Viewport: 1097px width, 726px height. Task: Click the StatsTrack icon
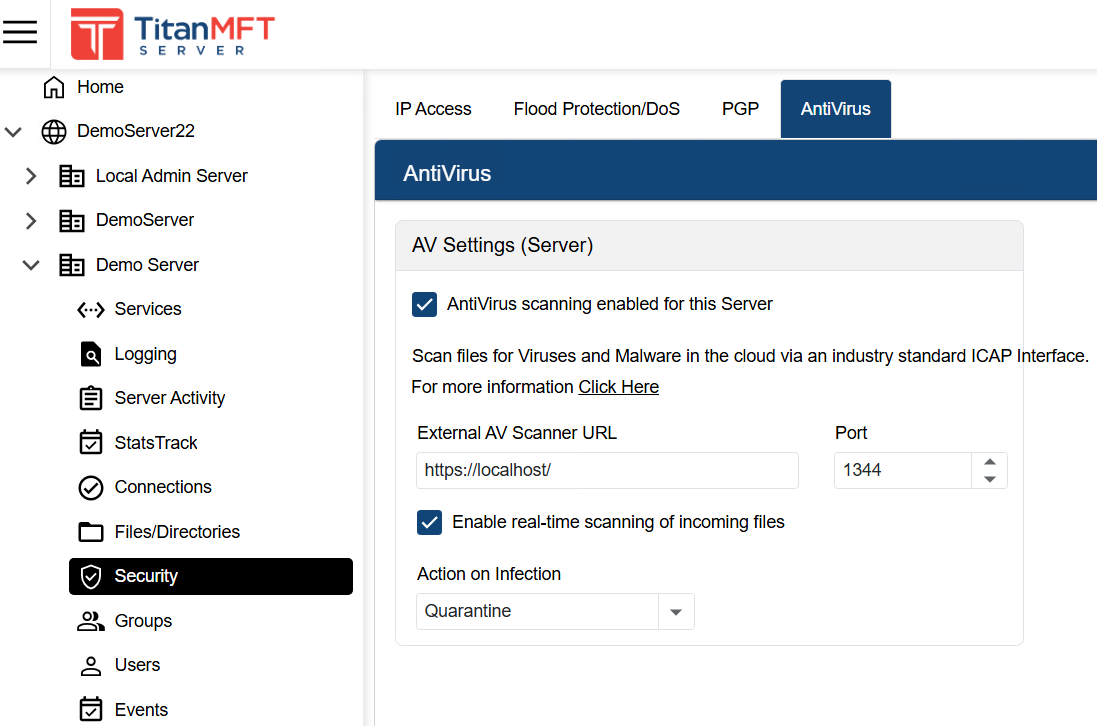[x=90, y=442]
